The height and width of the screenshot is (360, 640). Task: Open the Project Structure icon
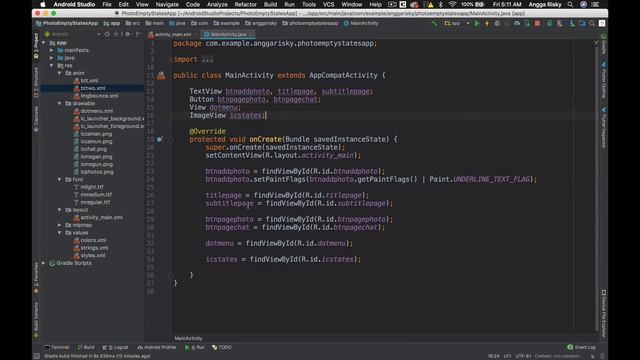pyautogui.click(x=582, y=24)
